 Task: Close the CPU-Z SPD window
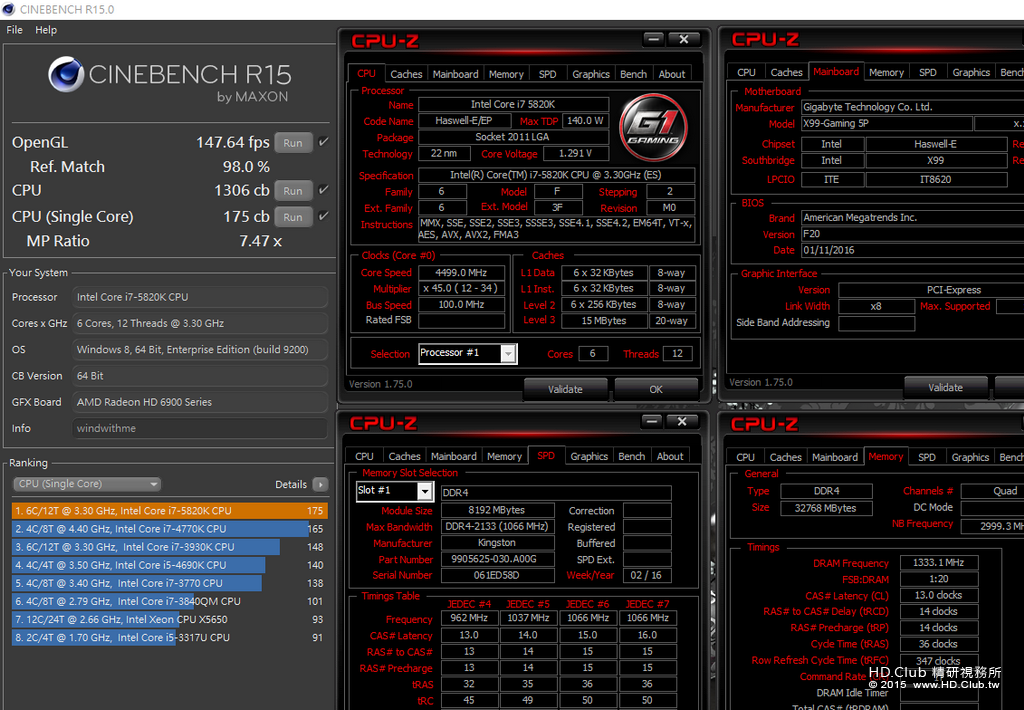coord(682,421)
